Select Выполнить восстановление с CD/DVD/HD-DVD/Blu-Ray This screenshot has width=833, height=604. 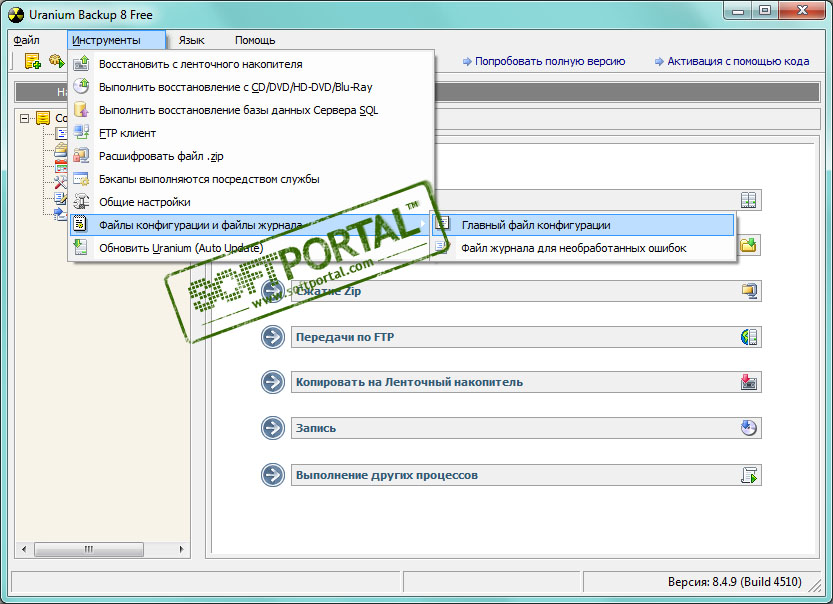(251, 87)
